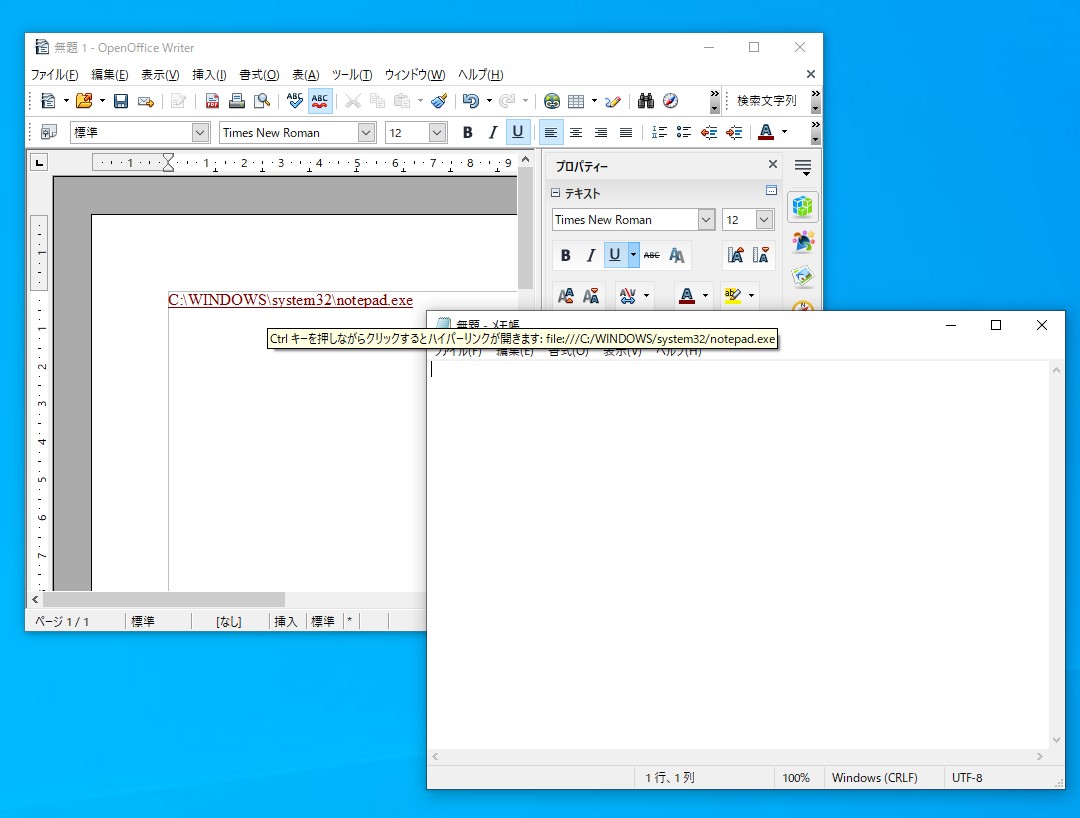Click the Format Paintbrush icon
This screenshot has width=1080, height=818.
tap(439, 101)
